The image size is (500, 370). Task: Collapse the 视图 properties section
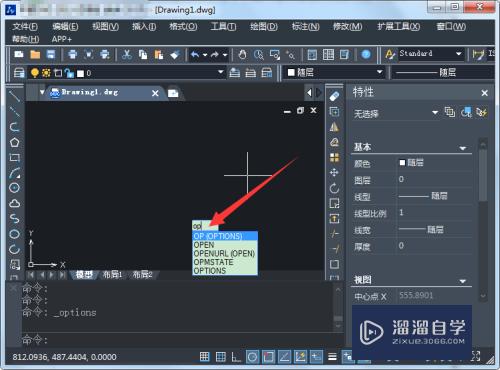click(463, 281)
